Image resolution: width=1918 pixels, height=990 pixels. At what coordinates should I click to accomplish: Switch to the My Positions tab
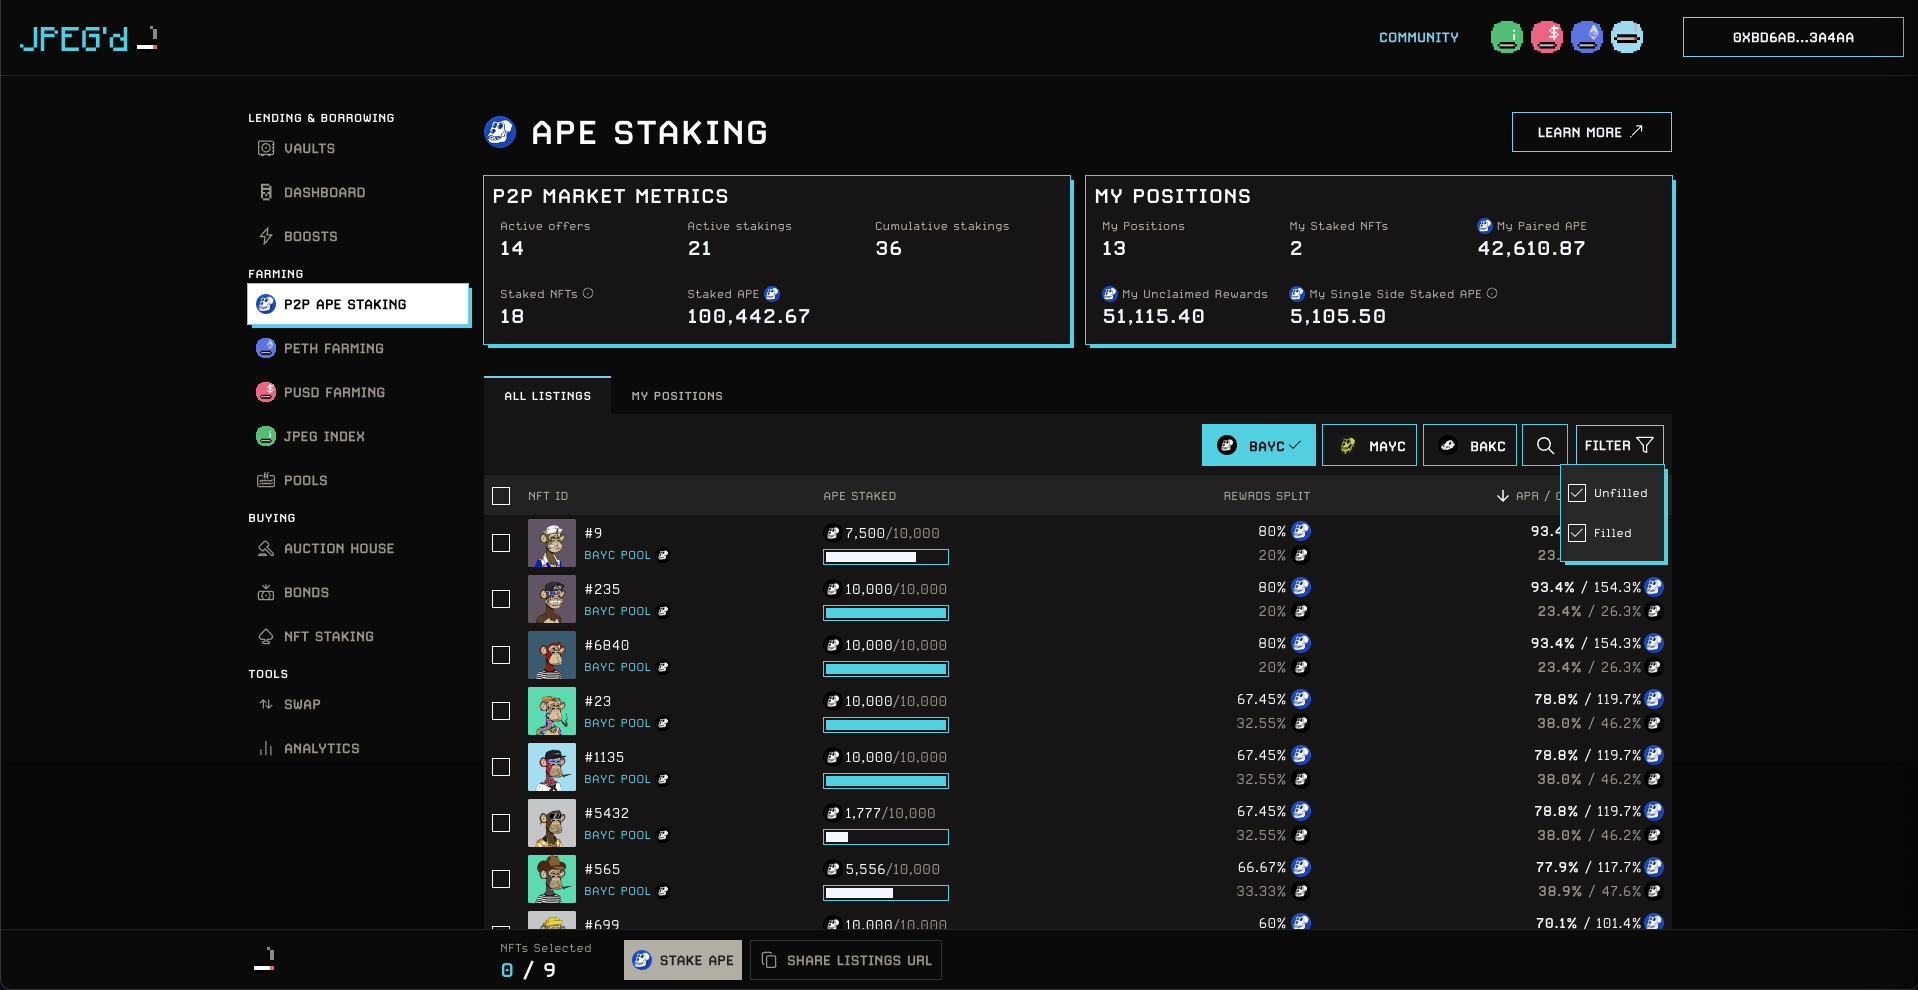point(676,396)
